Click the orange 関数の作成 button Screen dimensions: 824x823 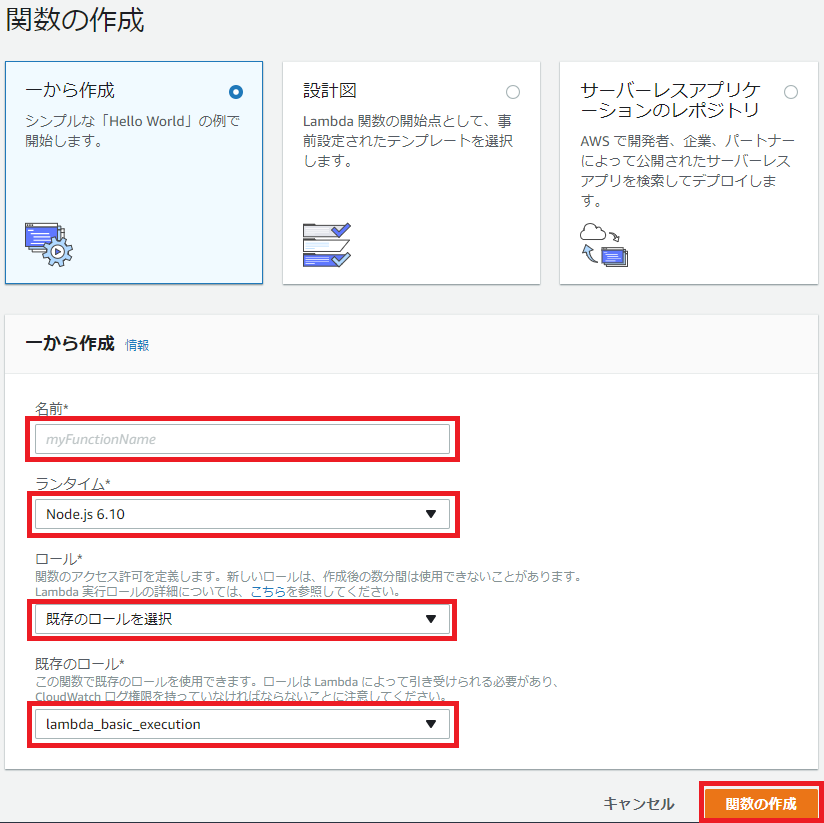click(761, 804)
